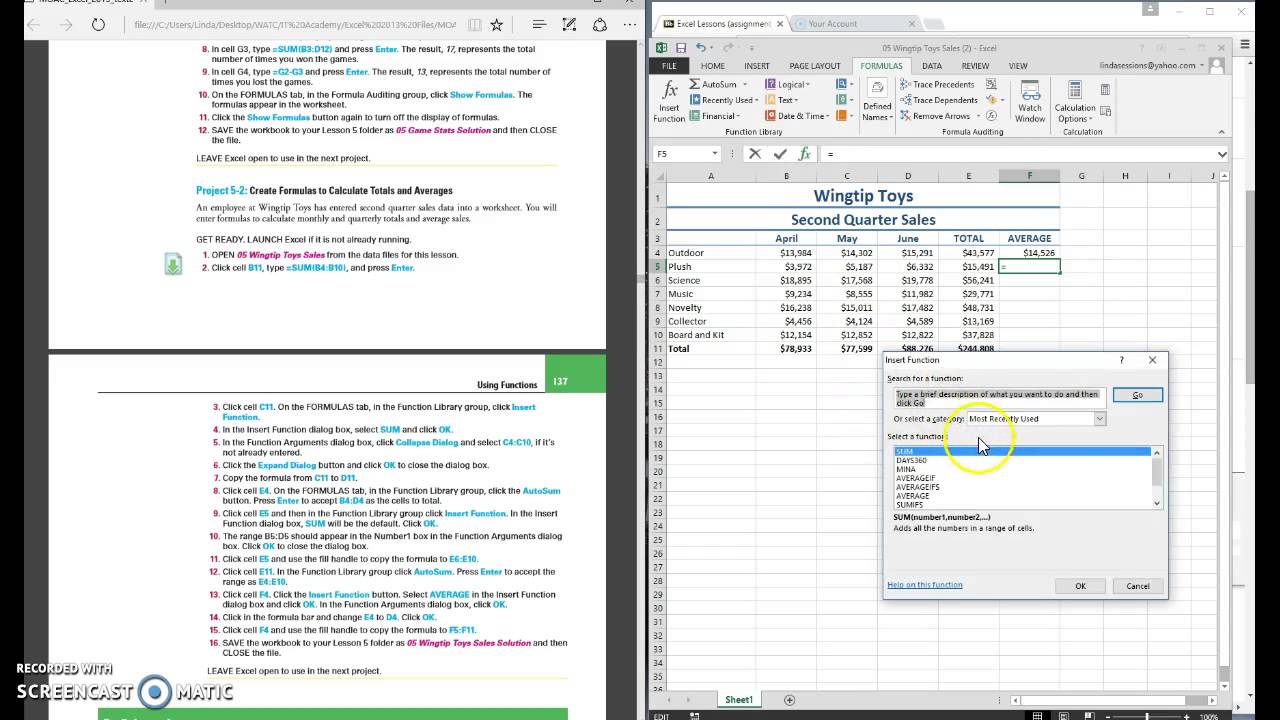This screenshot has height=720, width=1280.
Task: Click the Favorites star in browser
Action: (497, 25)
